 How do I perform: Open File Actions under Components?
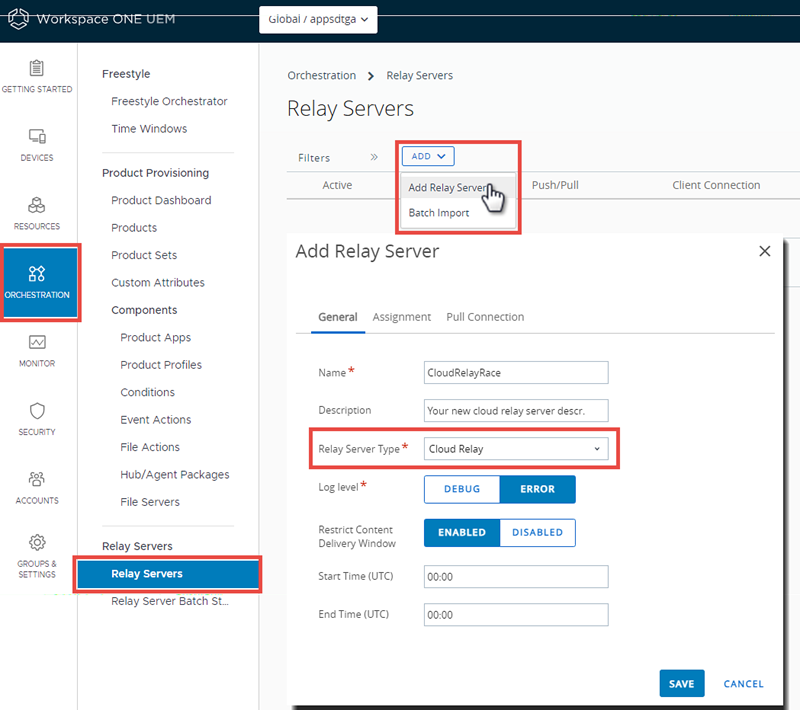(x=150, y=447)
